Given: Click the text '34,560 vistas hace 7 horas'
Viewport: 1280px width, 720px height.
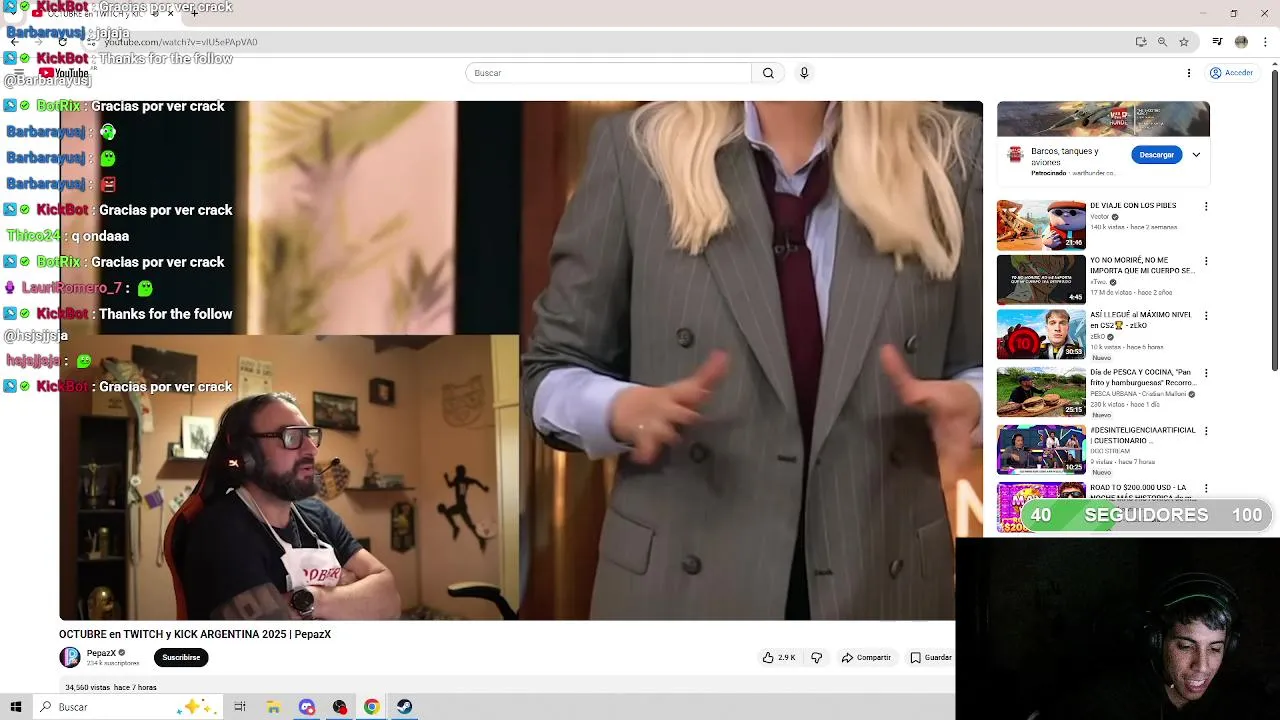Looking at the screenshot, I should pos(111,687).
